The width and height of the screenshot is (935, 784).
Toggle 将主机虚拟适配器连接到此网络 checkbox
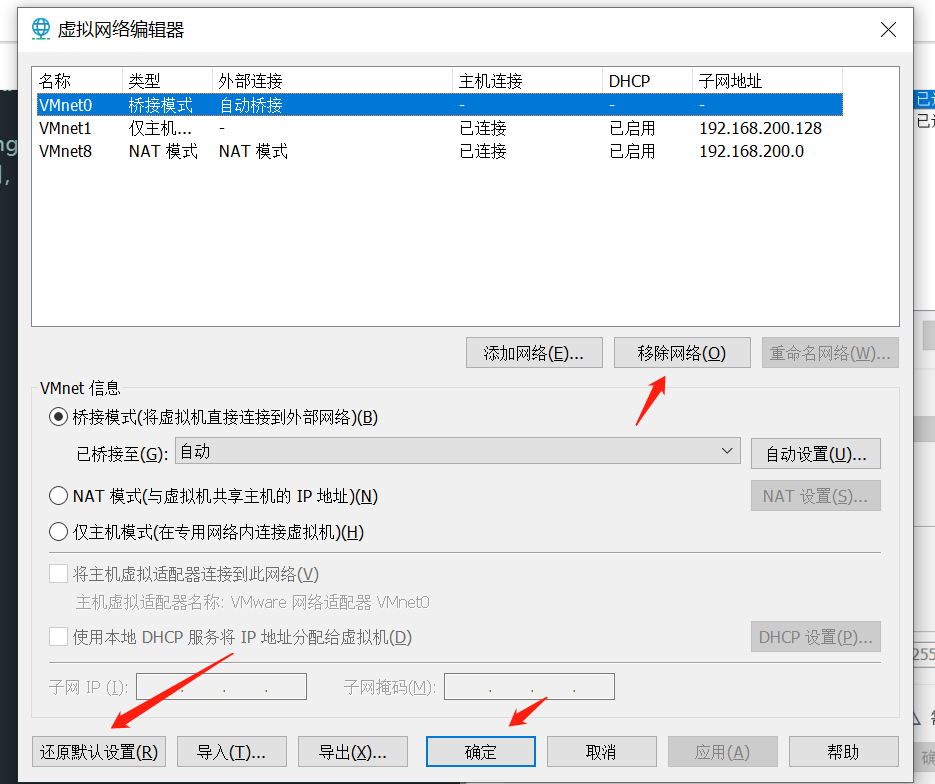[58, 574]
